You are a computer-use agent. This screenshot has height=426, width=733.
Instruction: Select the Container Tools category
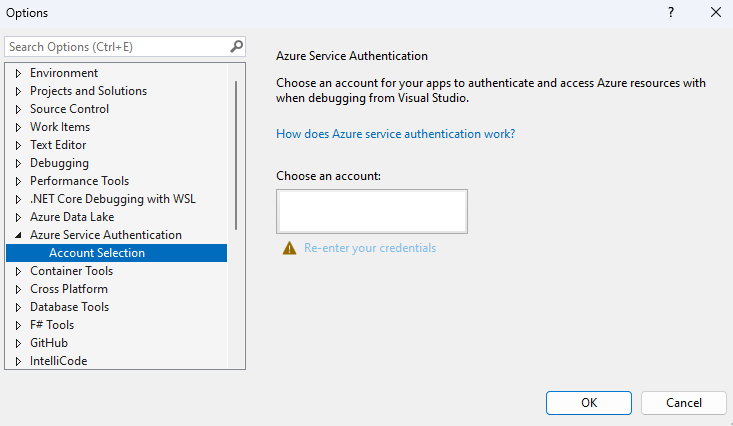pos(71,271)
